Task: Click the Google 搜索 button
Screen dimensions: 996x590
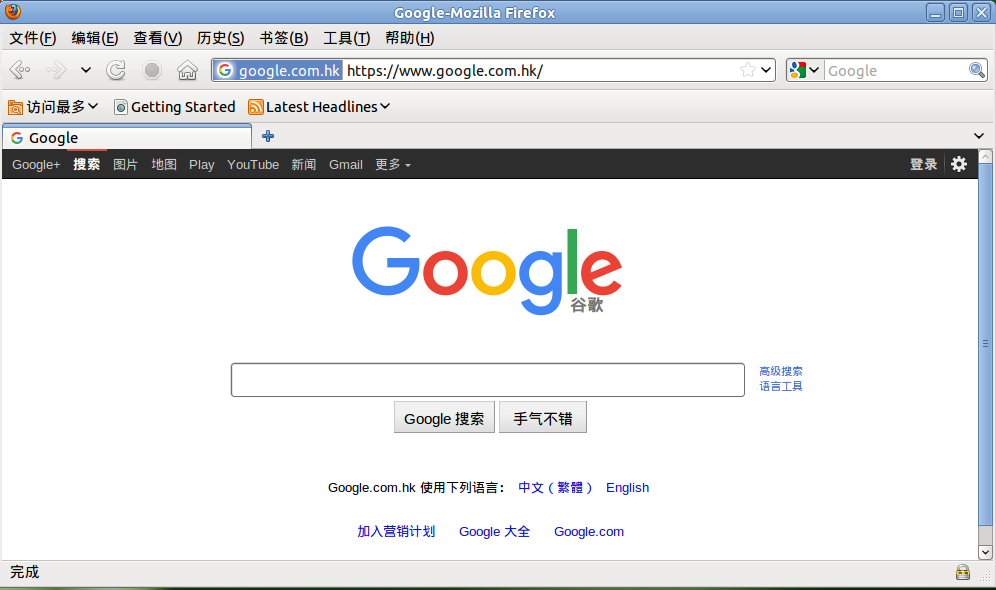Action: coord(444,418)
